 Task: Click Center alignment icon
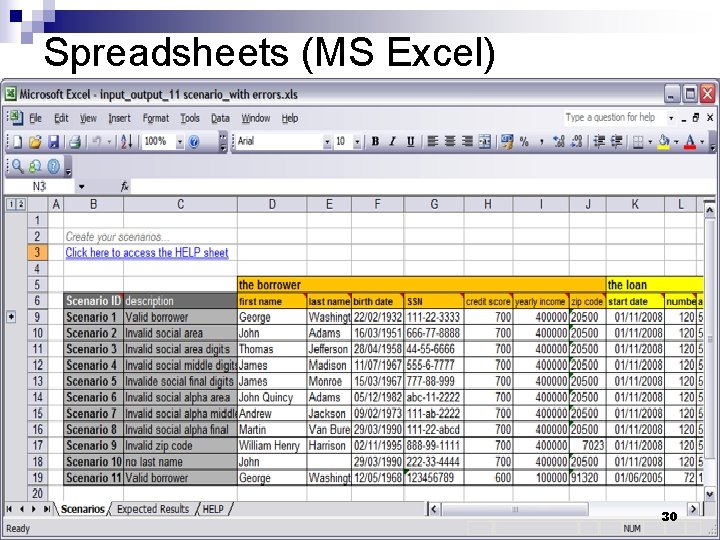(450, 141)
